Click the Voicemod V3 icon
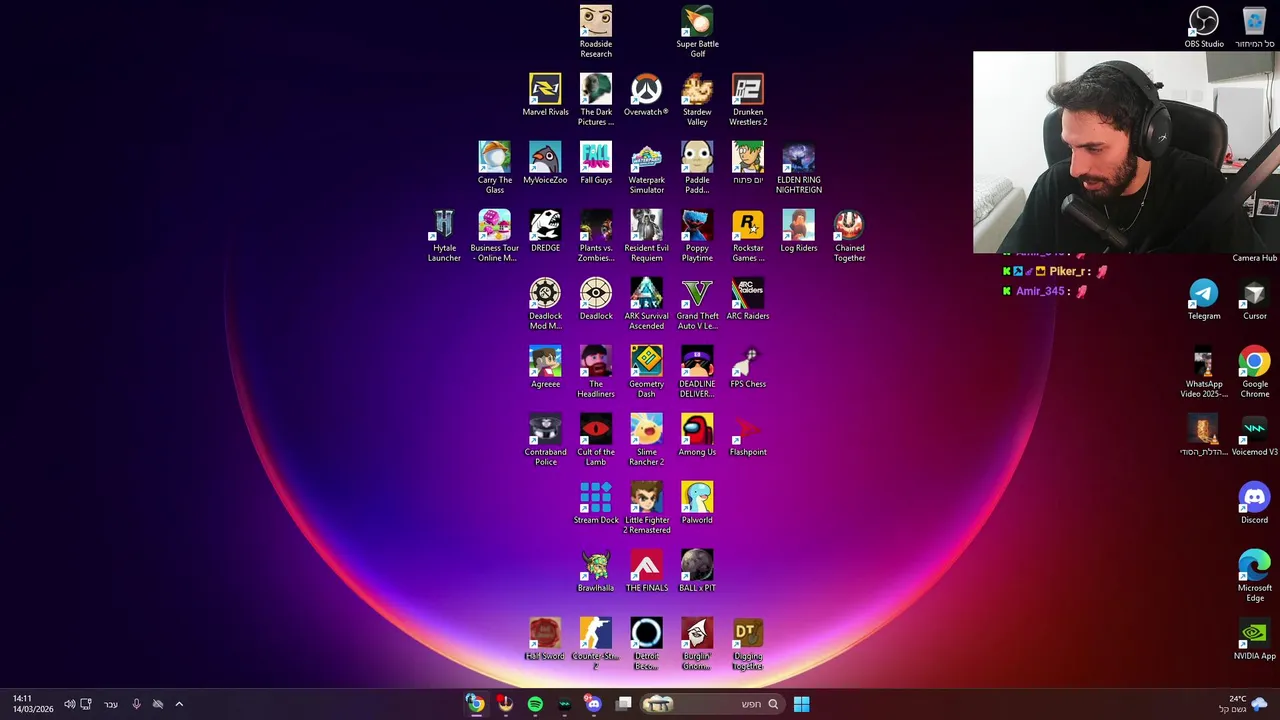1280x720 pixels. [1254, 435]
